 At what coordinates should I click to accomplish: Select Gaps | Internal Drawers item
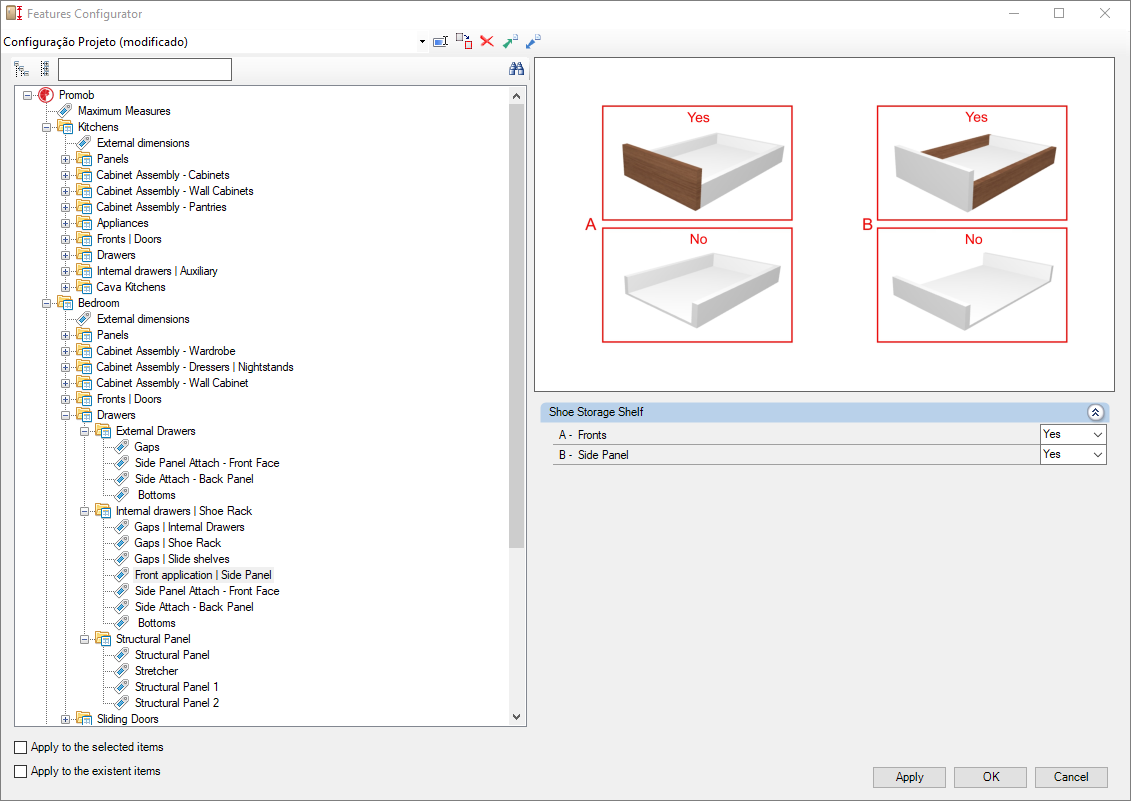pyautogui.click(x=189, y=527)
